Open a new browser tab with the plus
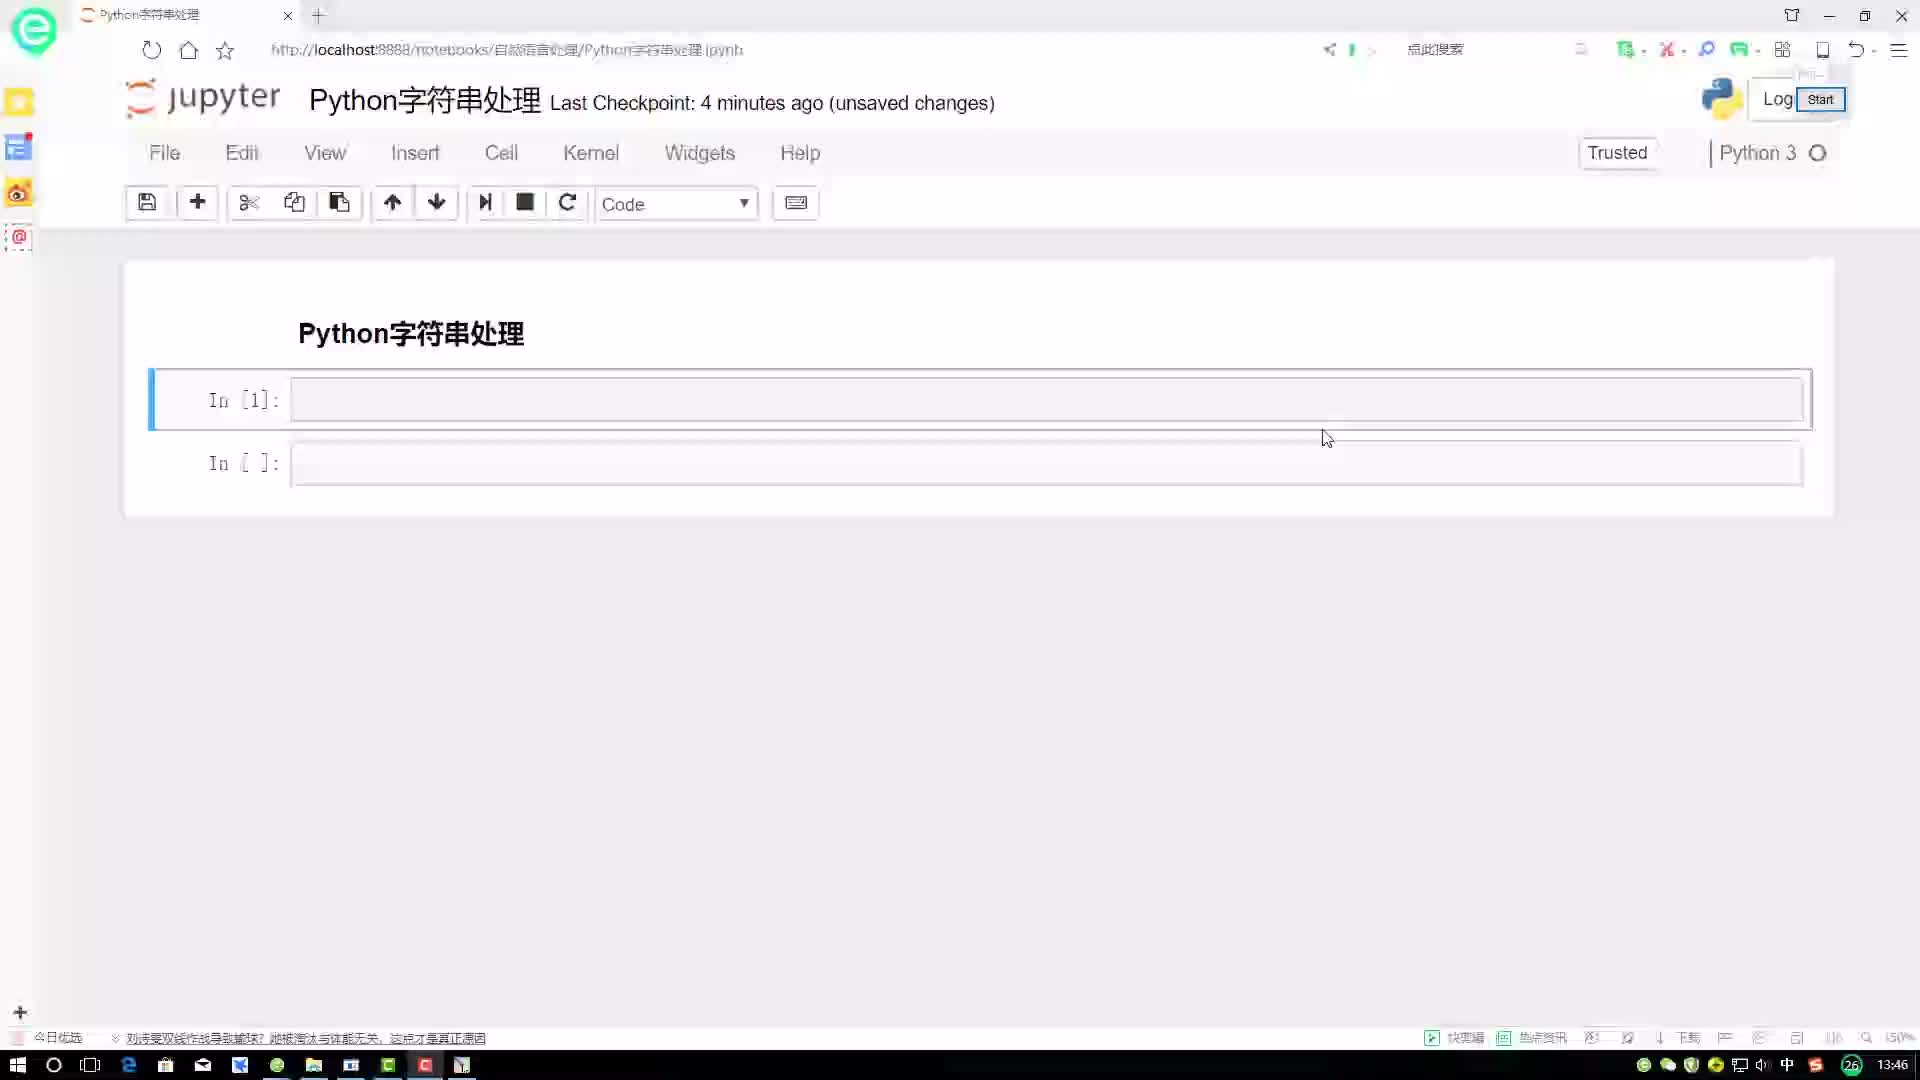Image resolution: width=1920 pixels, height=1080 pixels. [318, 15]
